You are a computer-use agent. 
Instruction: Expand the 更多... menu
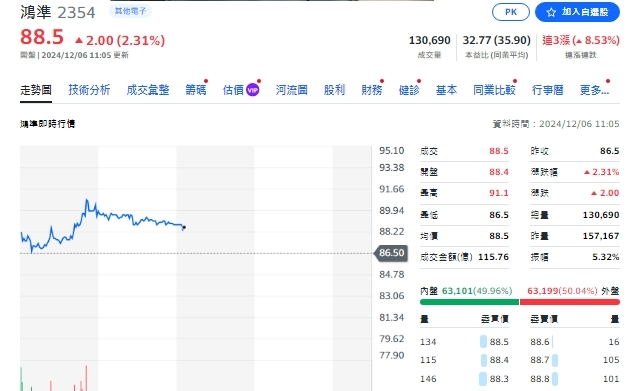tap(594, 90)
